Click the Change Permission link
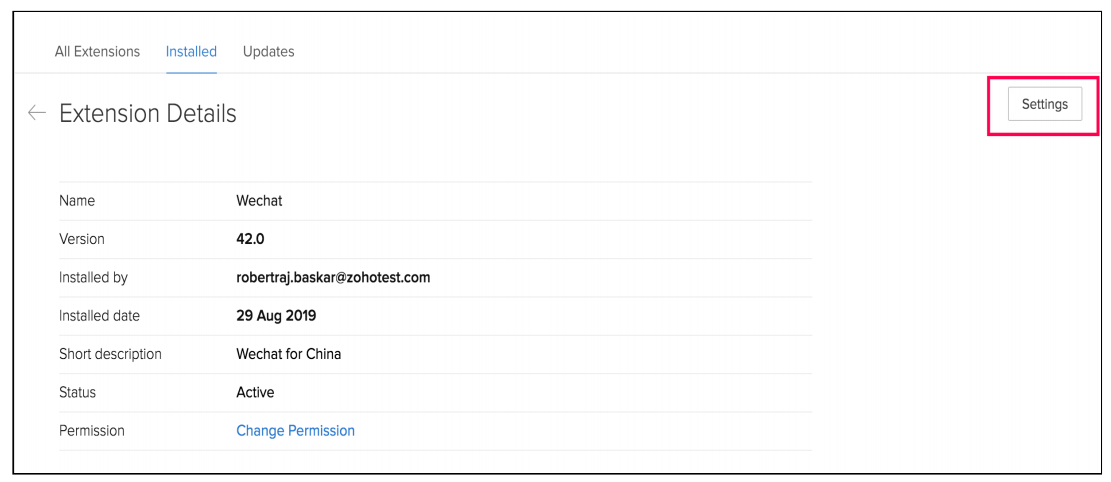Image resolution: width=1111 pixels, height=482 pixels. [295, 431]
